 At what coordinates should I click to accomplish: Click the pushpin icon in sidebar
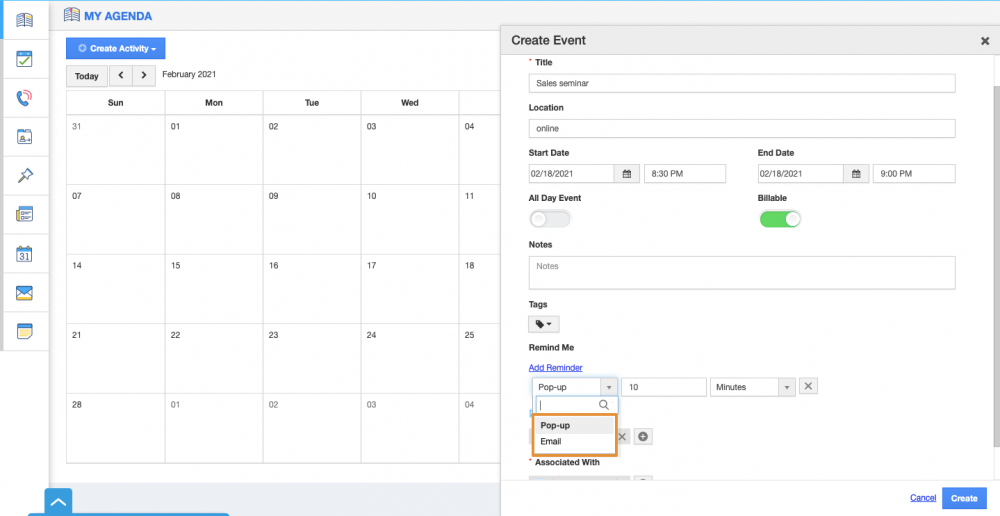click(x=25, y=176)
